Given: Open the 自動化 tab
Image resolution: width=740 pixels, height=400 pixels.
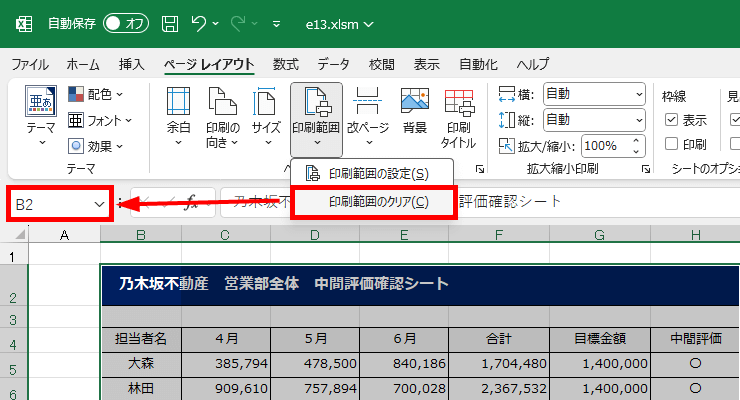Looking at the screenshot, I should [x=478, y=64].
